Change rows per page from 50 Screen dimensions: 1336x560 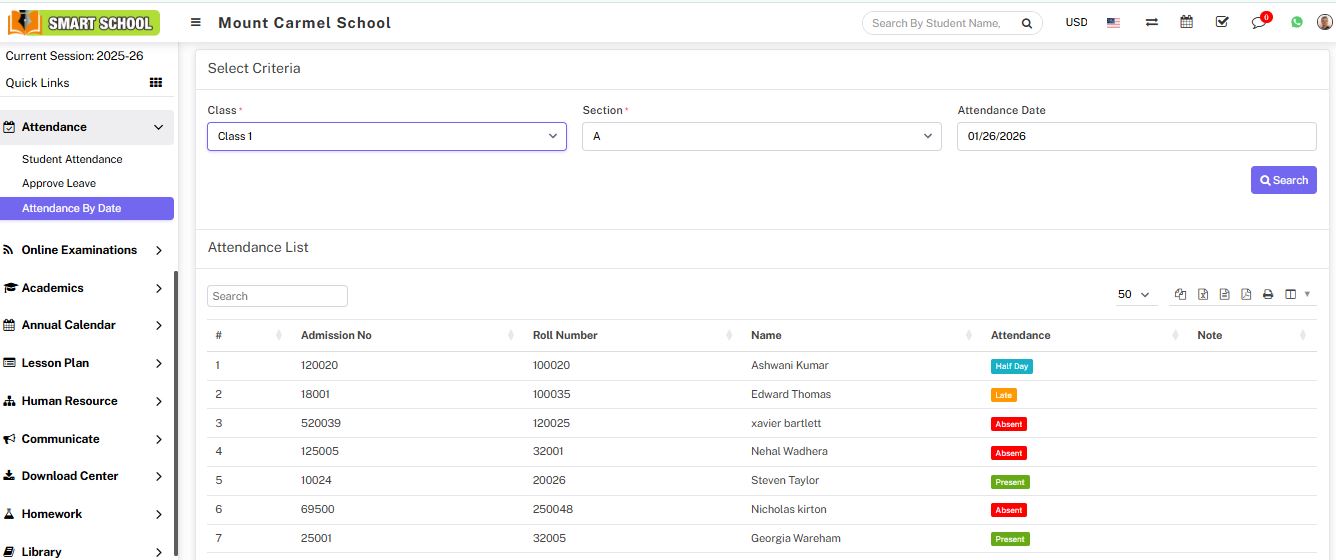pyautogui.click(x=1133, y=294)
